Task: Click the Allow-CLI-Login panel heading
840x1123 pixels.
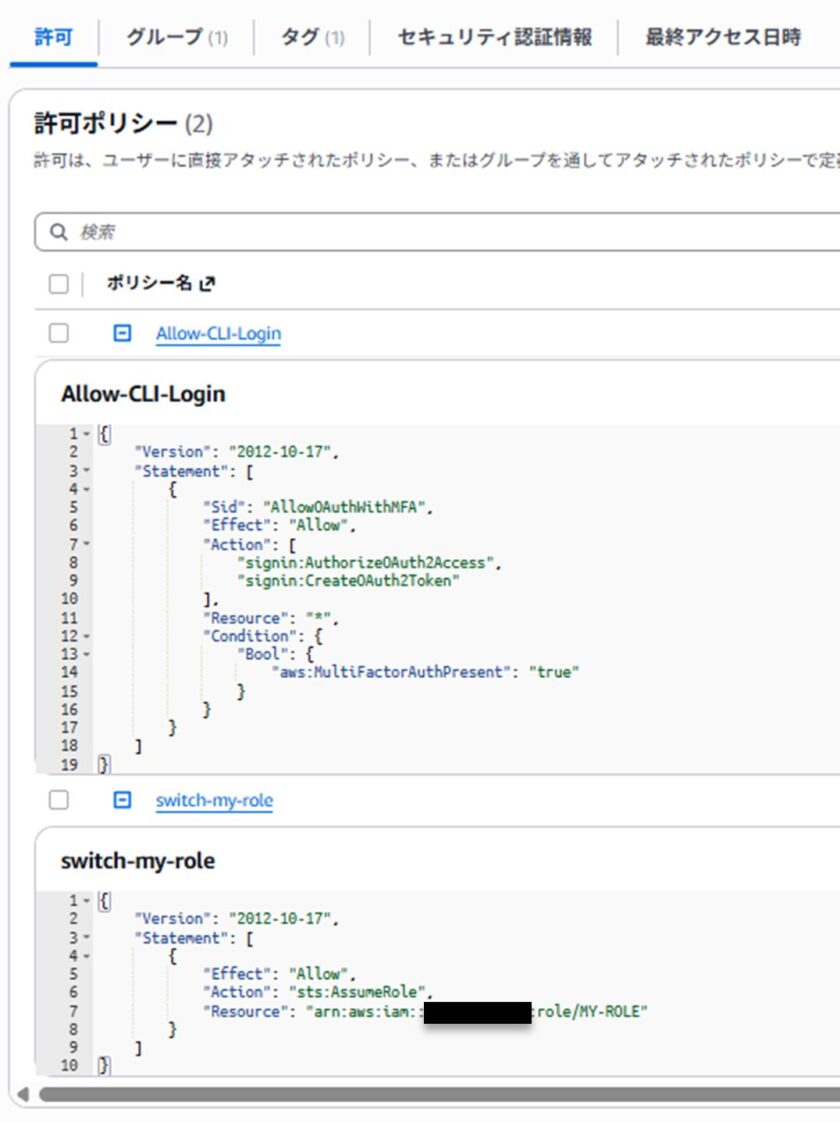Action: (x=143, y=394)
